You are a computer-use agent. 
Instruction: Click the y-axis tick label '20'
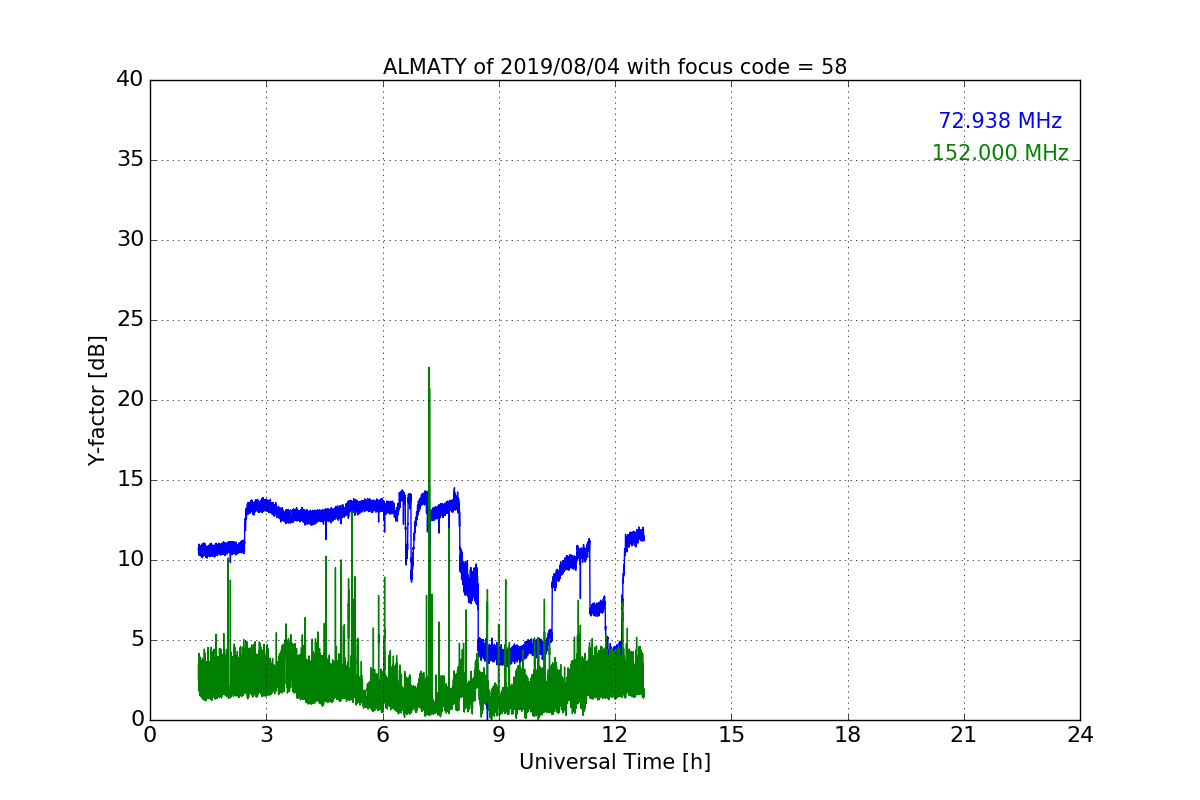pos(131,400)
